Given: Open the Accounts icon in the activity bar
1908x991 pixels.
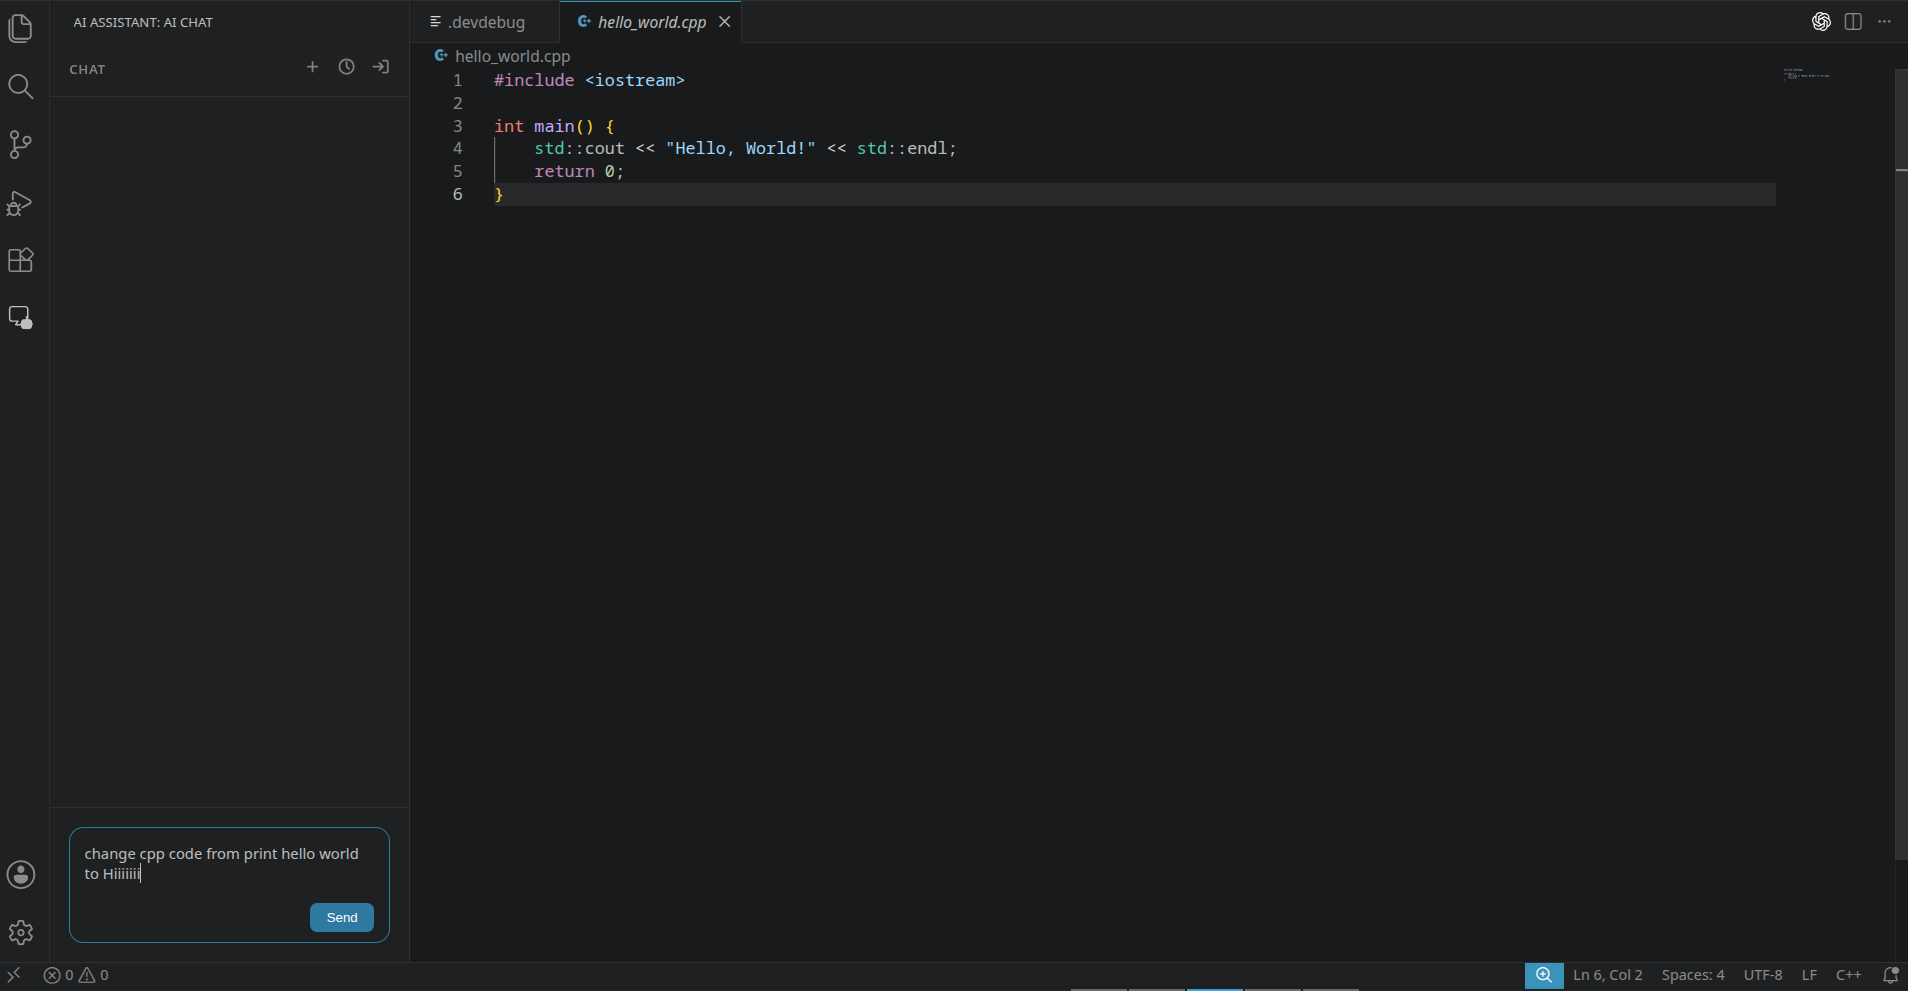Looking at the screenshot, I should click(21, 875).
